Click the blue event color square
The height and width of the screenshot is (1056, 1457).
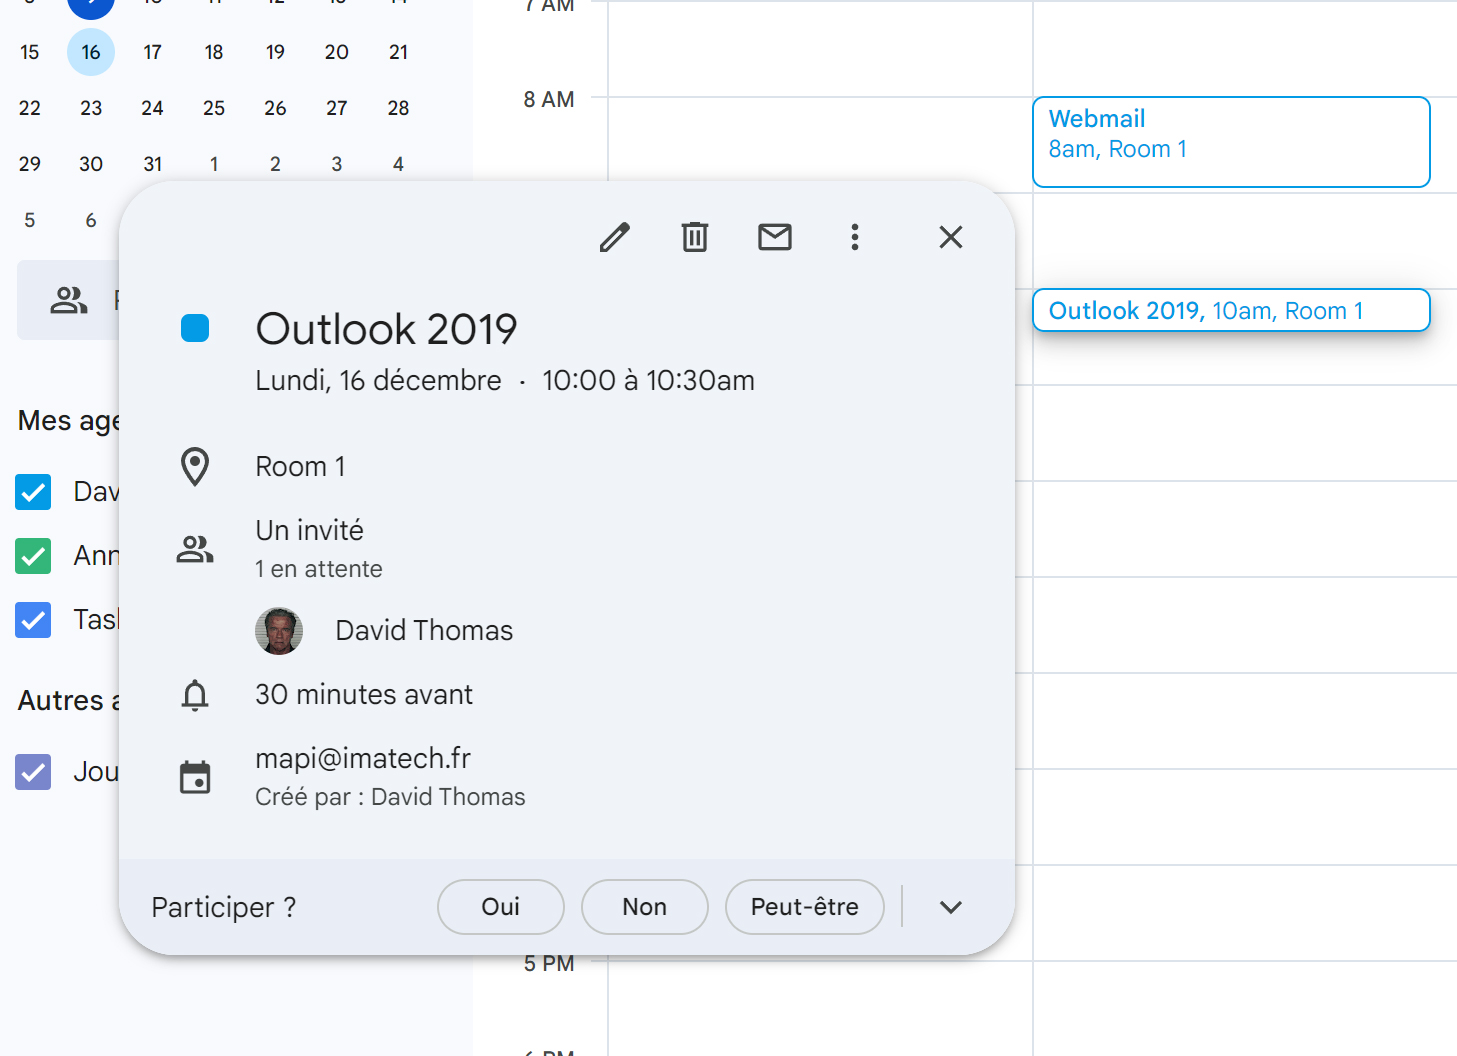(x=195, y=328)
